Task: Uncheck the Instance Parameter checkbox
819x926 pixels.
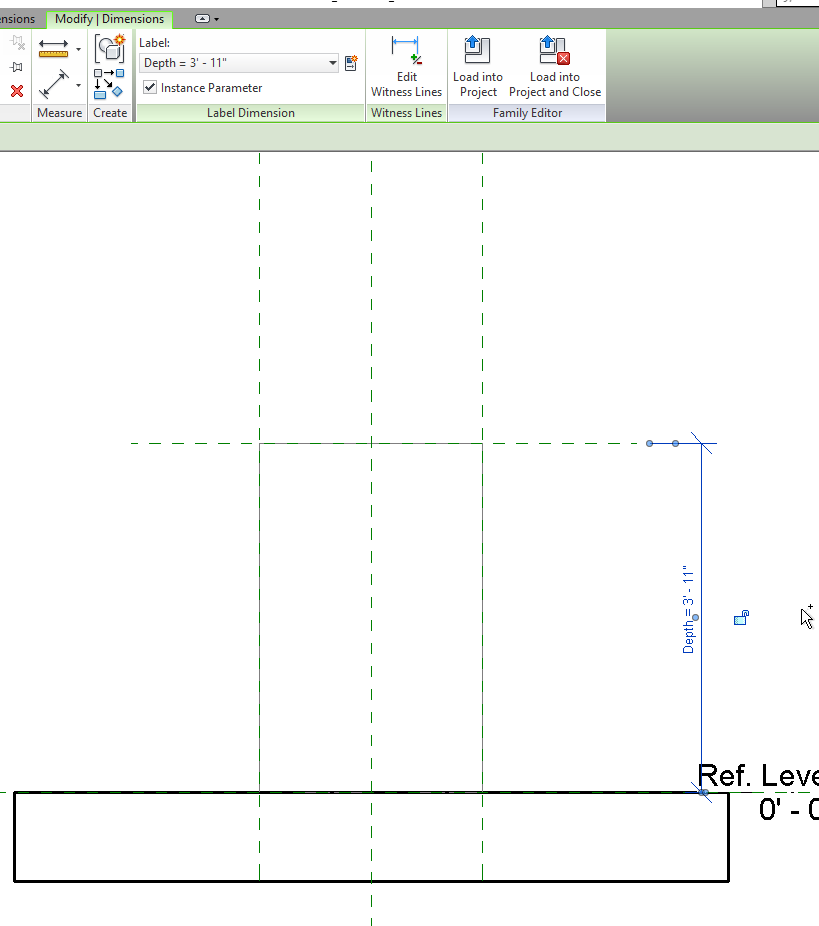Action: tap(150, 87)
